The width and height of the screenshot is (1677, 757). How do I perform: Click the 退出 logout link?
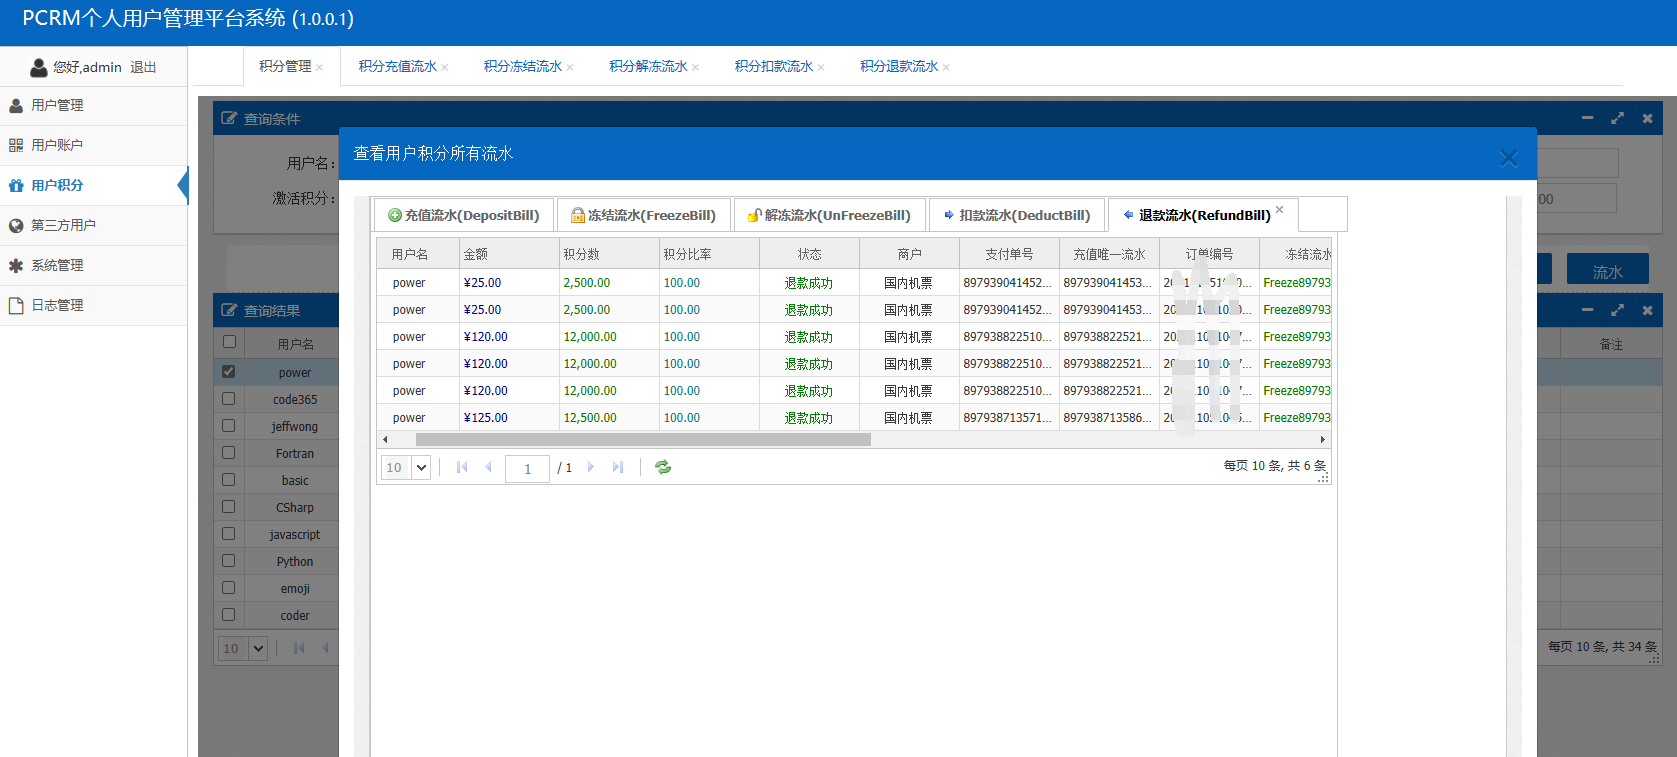pyautogui.click(x=143, y=67)
